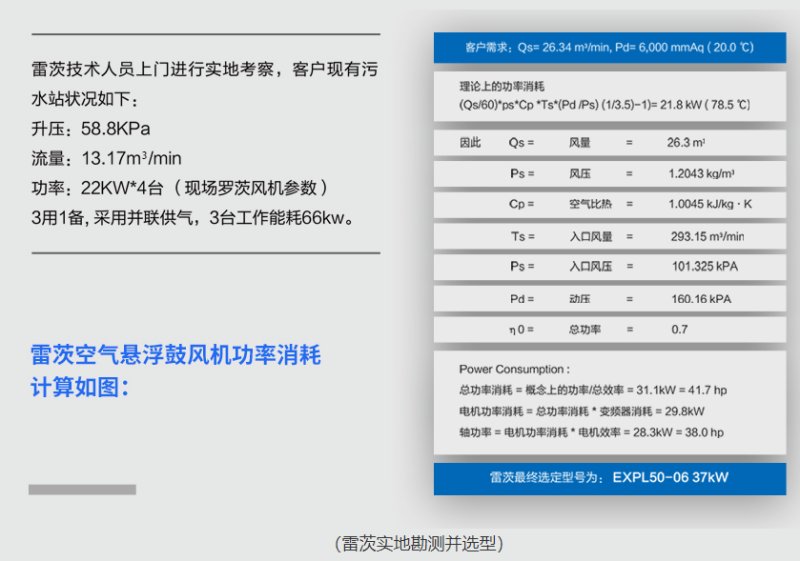The image size is (800, 561).
Task: Click the value '101.325 kPA'
Action: click(x=705, y=266)
